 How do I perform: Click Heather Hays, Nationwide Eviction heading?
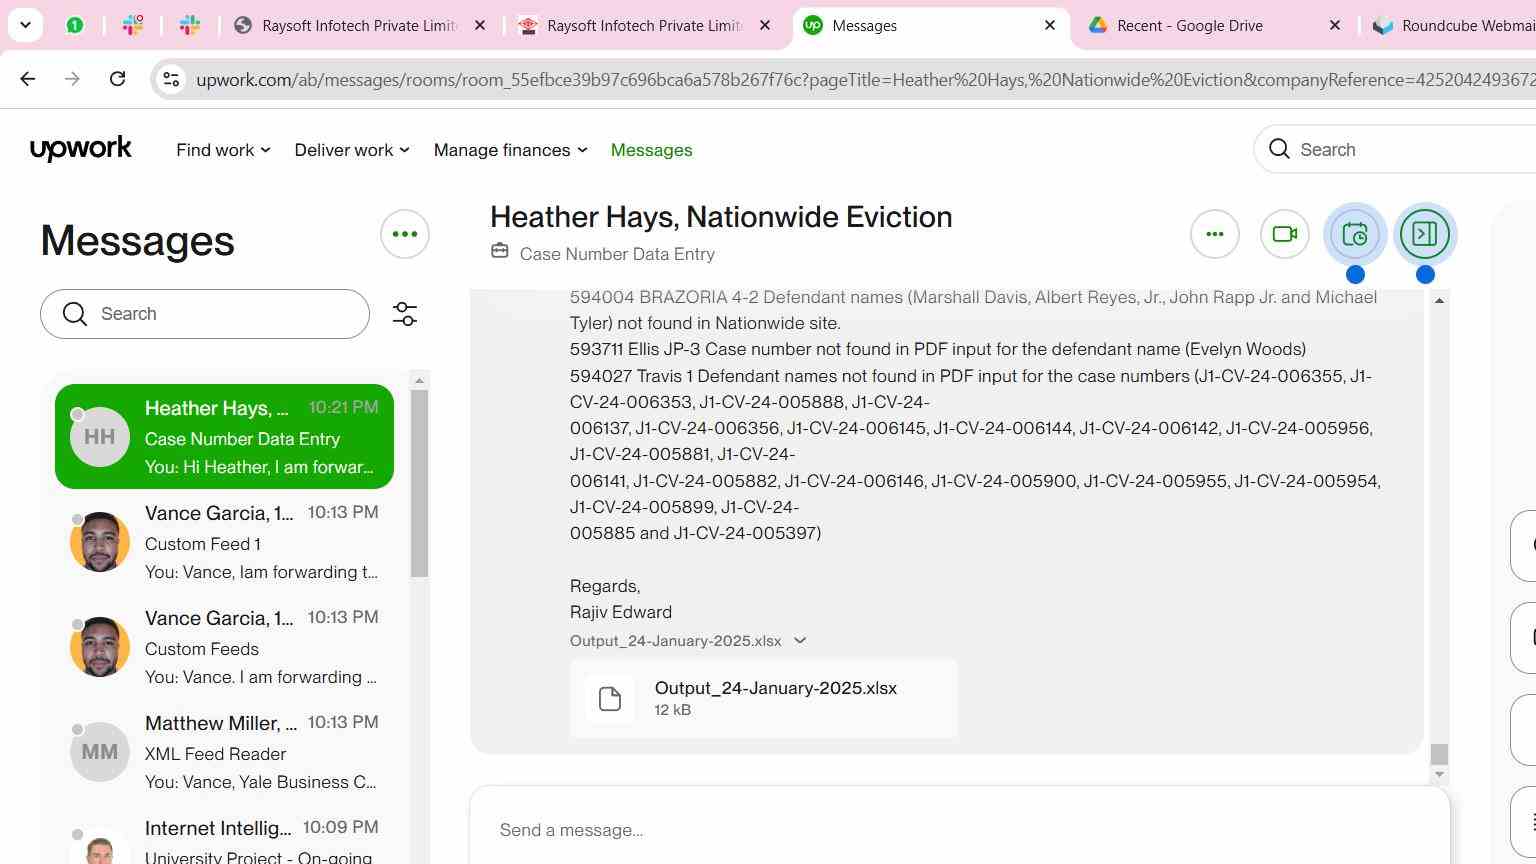(x=721, y=217)
